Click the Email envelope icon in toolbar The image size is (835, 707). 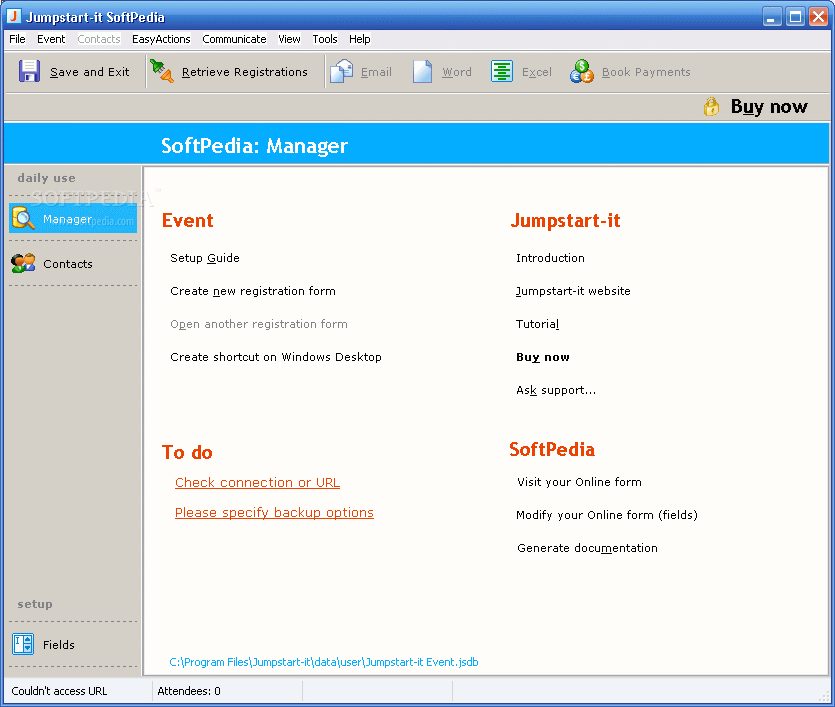(341, 71)
